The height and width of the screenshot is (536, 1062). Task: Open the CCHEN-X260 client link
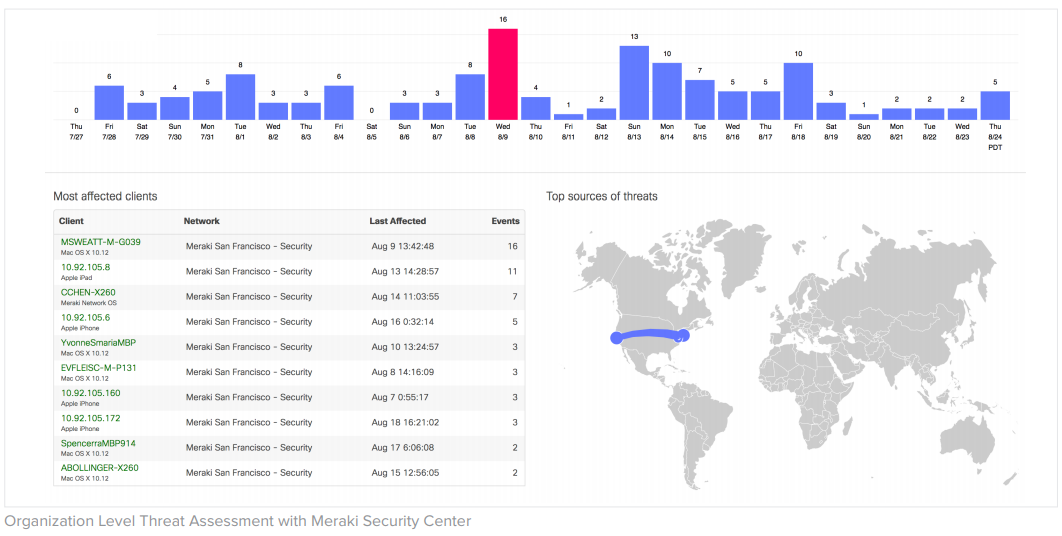click(x=87, y=292)
